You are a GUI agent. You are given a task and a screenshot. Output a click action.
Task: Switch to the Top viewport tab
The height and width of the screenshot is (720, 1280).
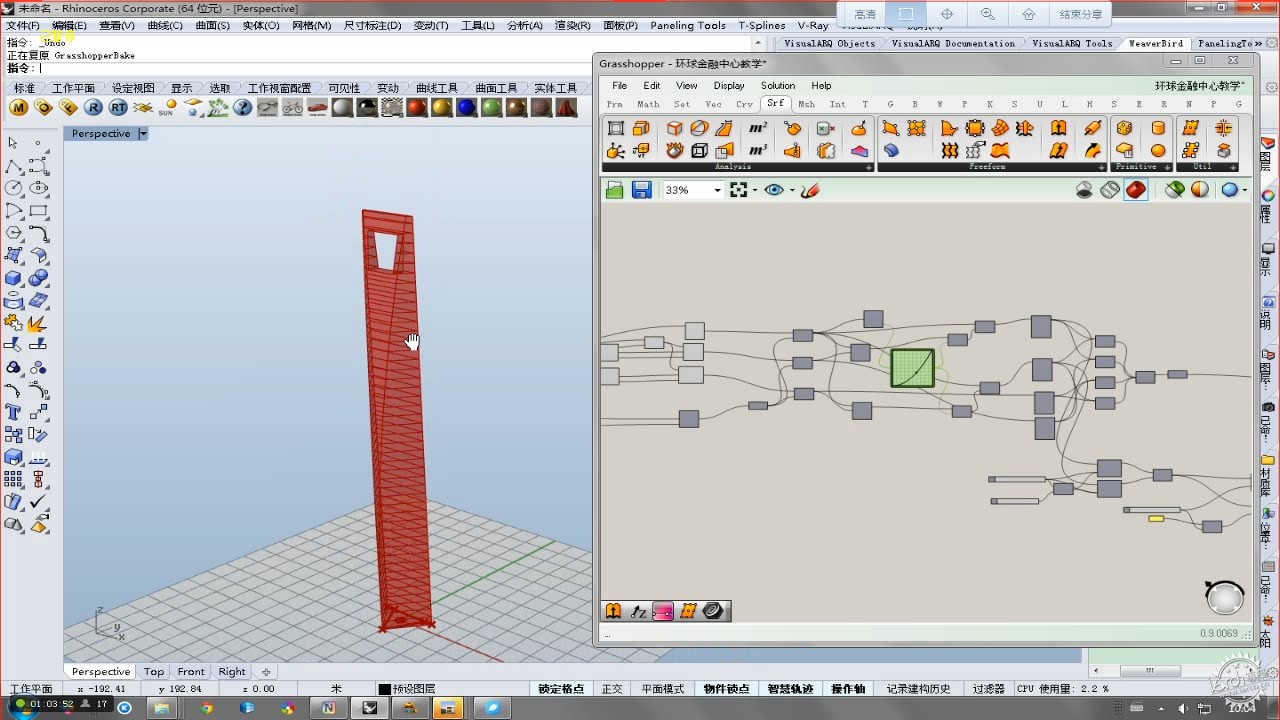click(154, 672)
